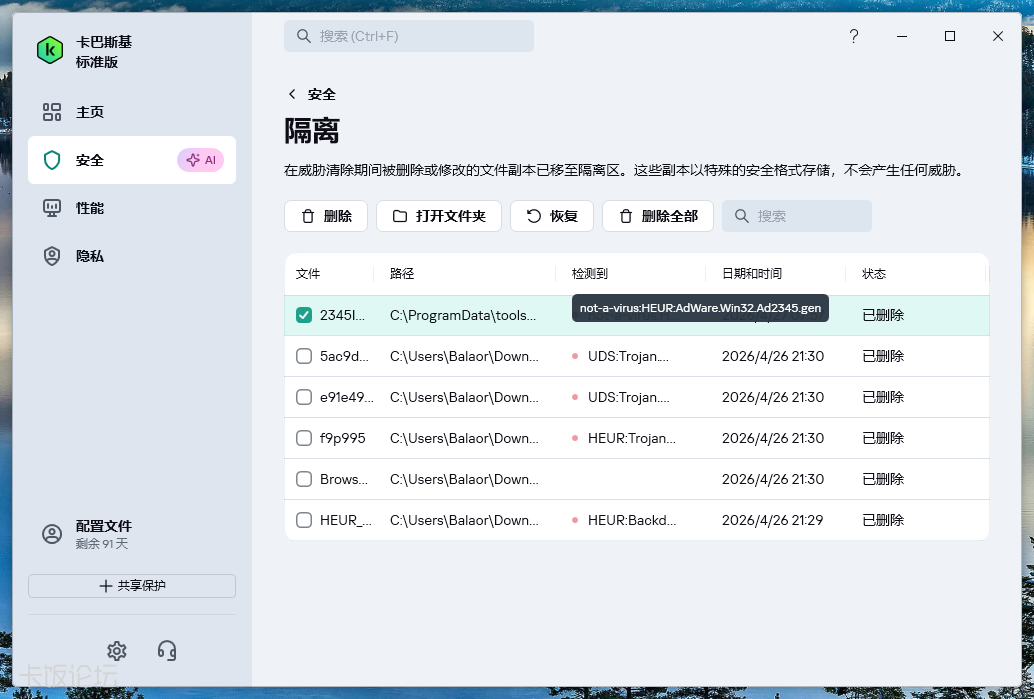This screenshot has height=699, width=1034.
Task: Click the AI badge on 安全
Action: [x=200, y=160]
